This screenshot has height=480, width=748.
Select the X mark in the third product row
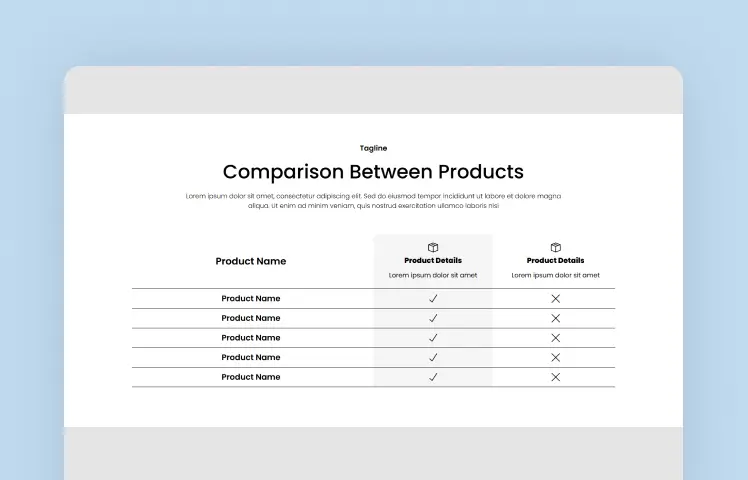point(555,338)
